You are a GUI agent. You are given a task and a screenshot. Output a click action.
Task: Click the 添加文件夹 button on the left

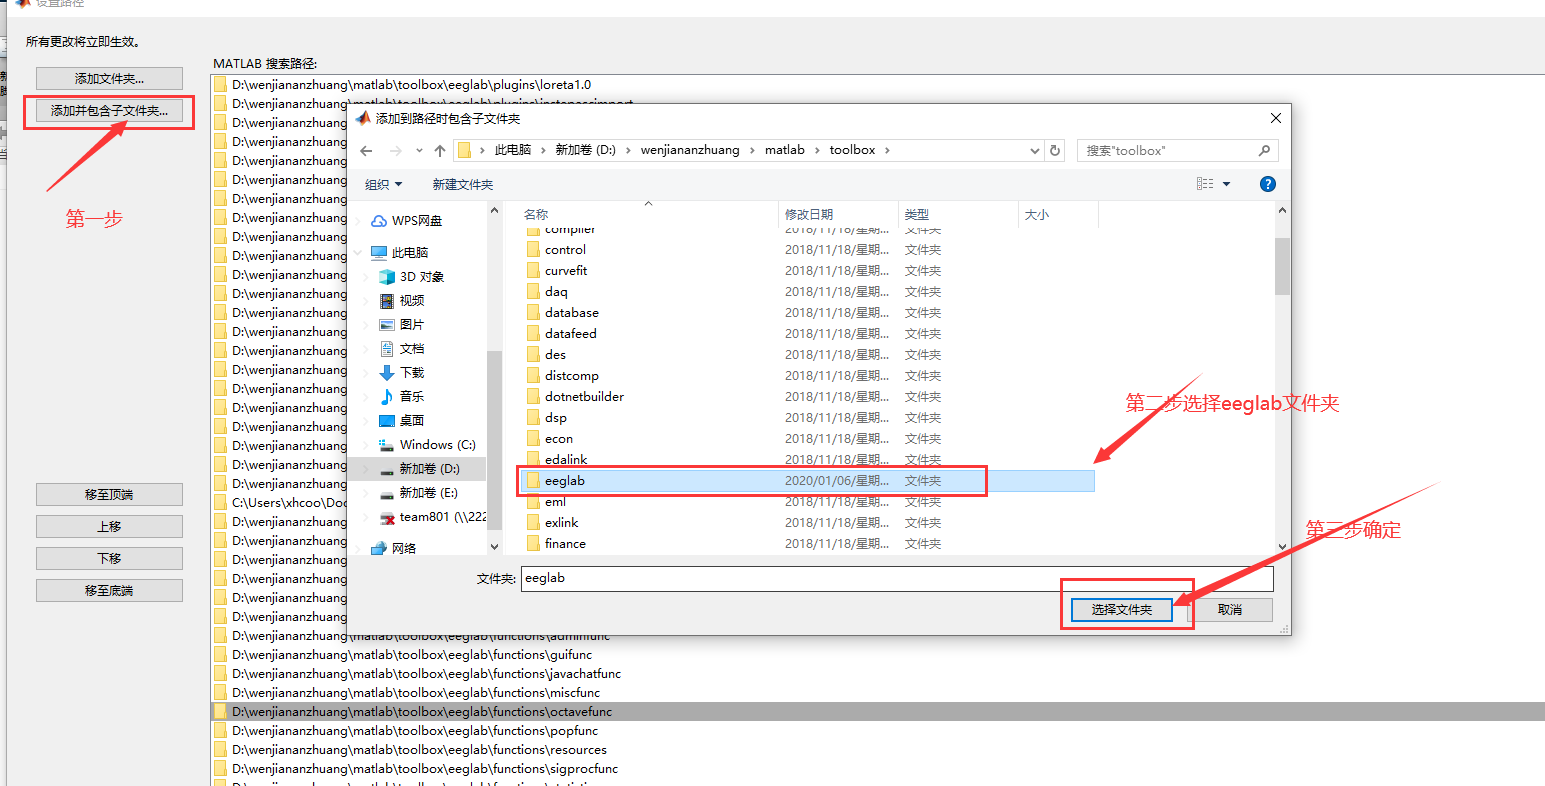point(109,78)
